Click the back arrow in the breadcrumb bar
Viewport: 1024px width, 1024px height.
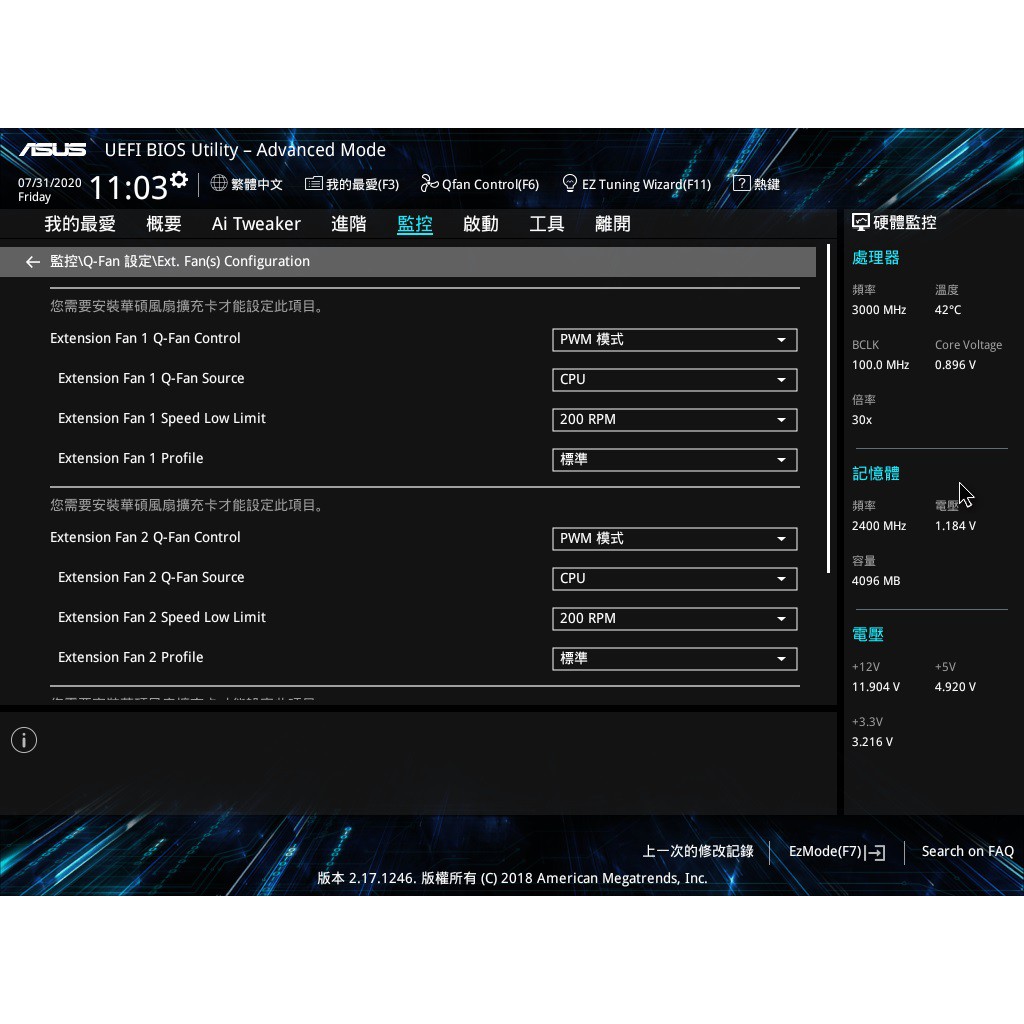(33, 262)
